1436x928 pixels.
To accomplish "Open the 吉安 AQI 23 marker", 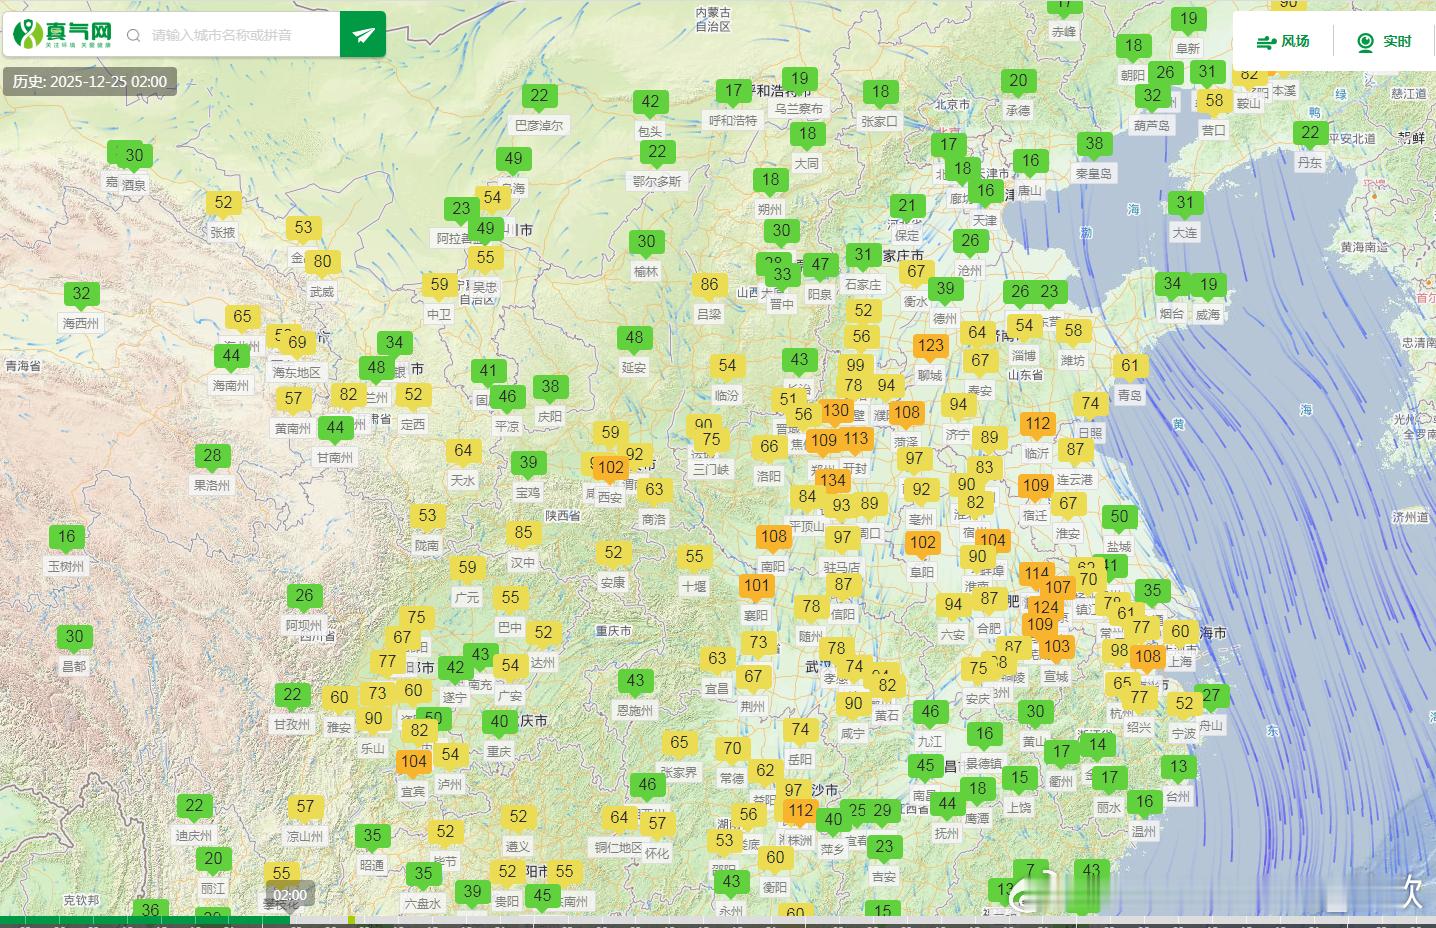I will (x=883, y=848).
